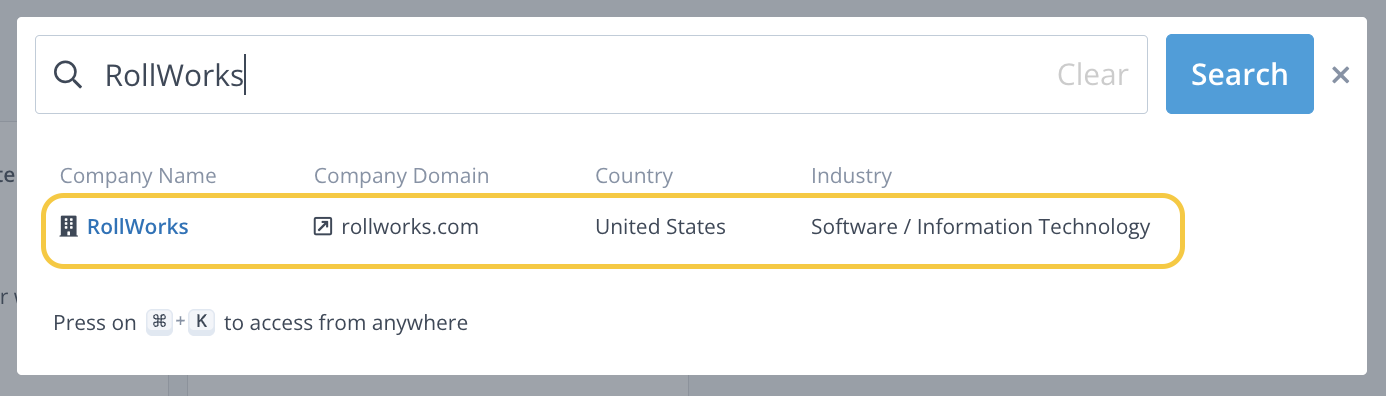Click the Country column header
This screenshot has width=1386, height=396.
634,176
